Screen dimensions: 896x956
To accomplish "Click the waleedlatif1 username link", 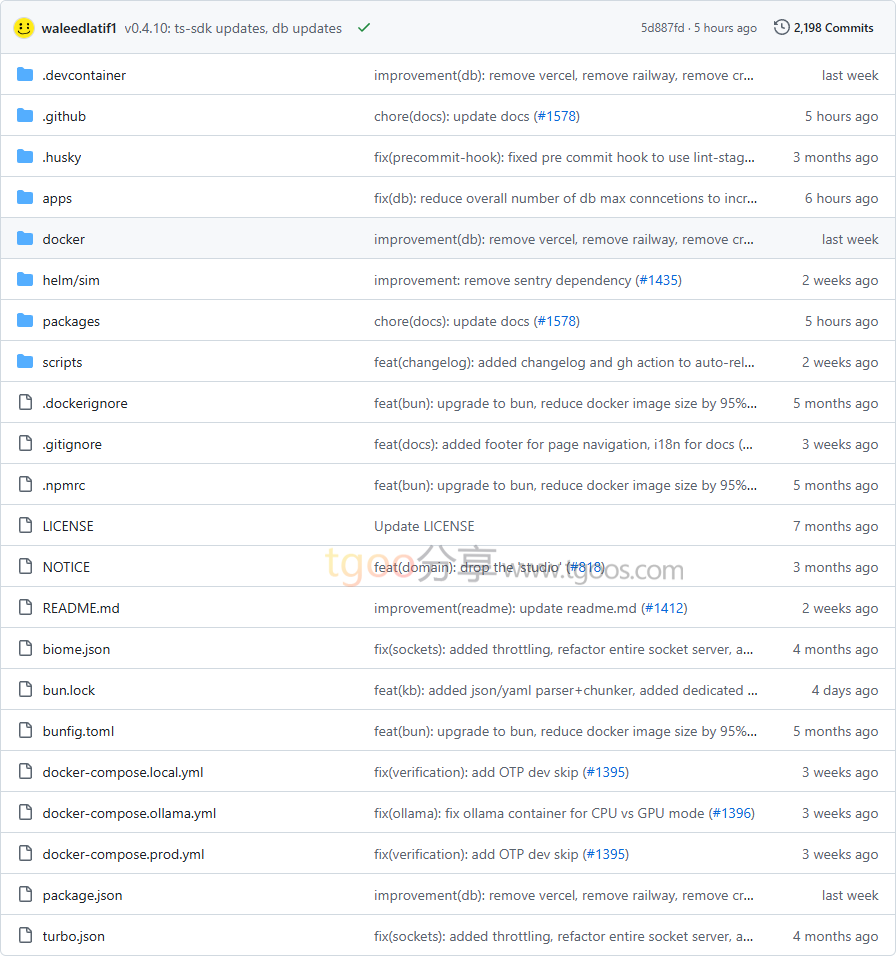I will [x=79, y=28].
